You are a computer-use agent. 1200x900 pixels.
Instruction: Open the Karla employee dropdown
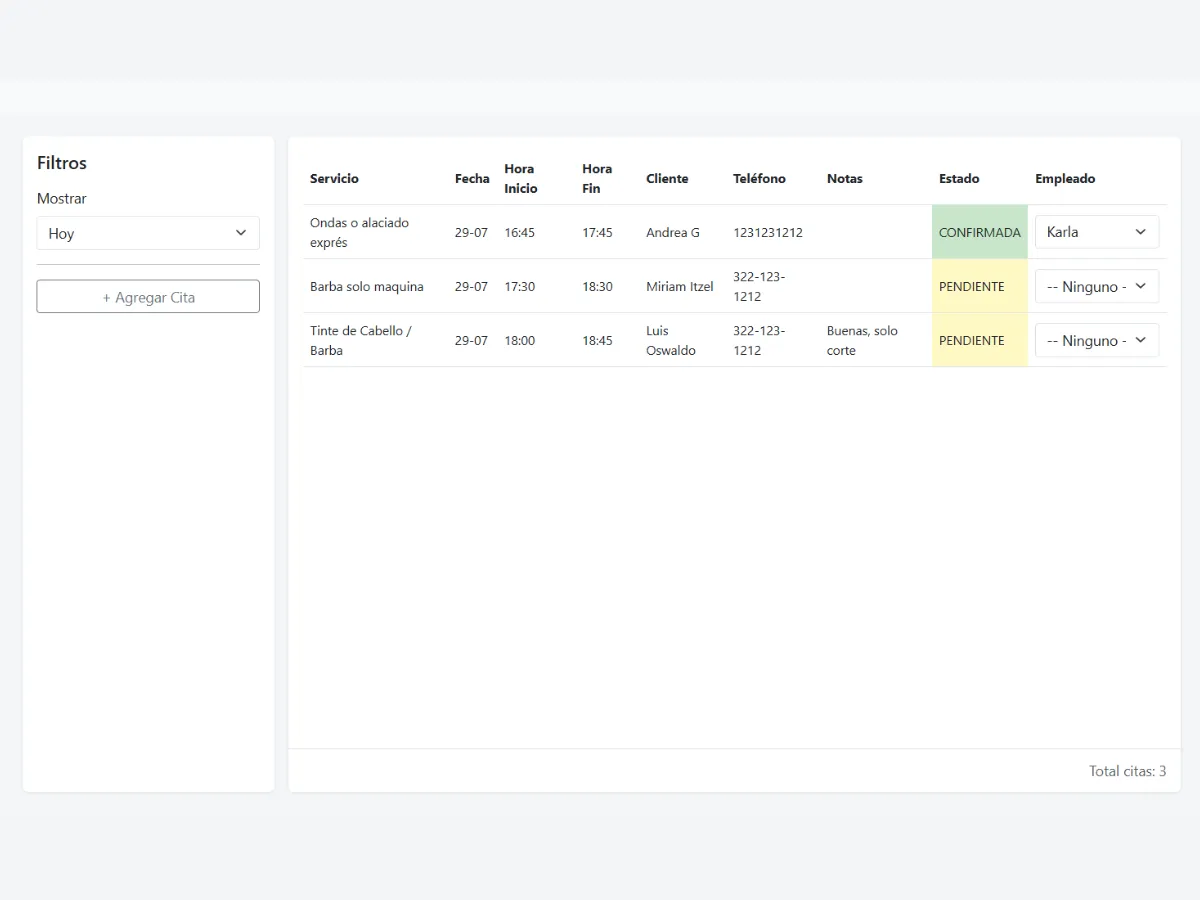coord(1096,232)
